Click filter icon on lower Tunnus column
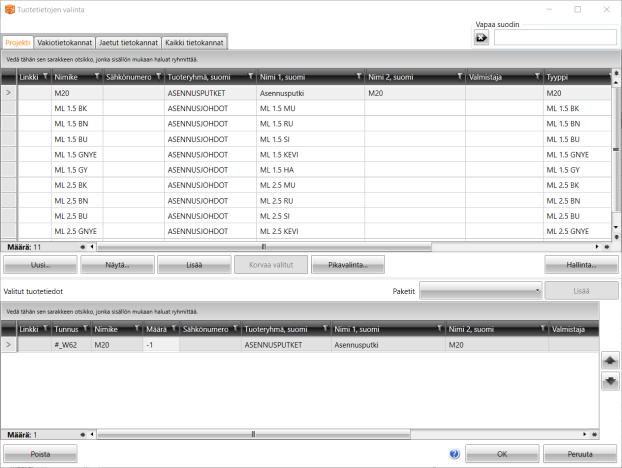The image size is (622, 468). (x=84, y=328)
